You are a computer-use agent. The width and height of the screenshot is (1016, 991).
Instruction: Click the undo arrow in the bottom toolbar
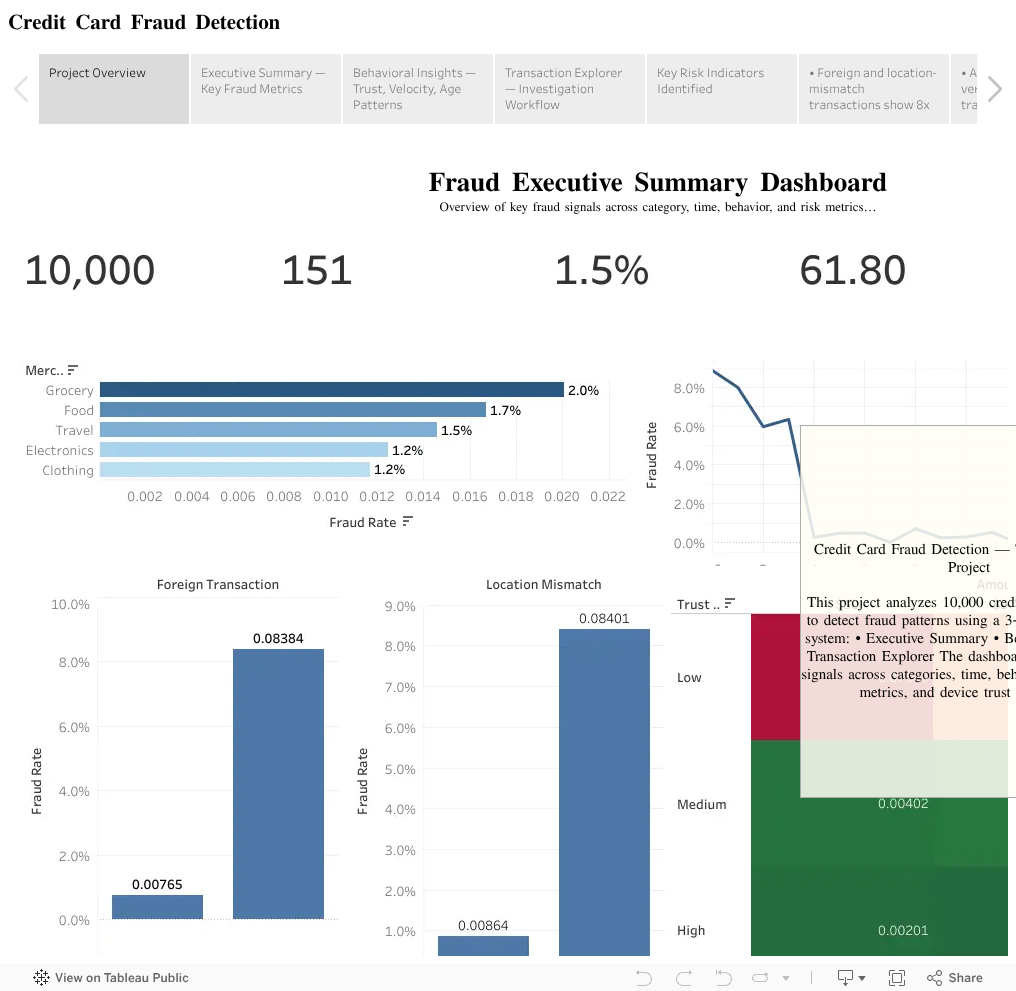click(643, 977)
